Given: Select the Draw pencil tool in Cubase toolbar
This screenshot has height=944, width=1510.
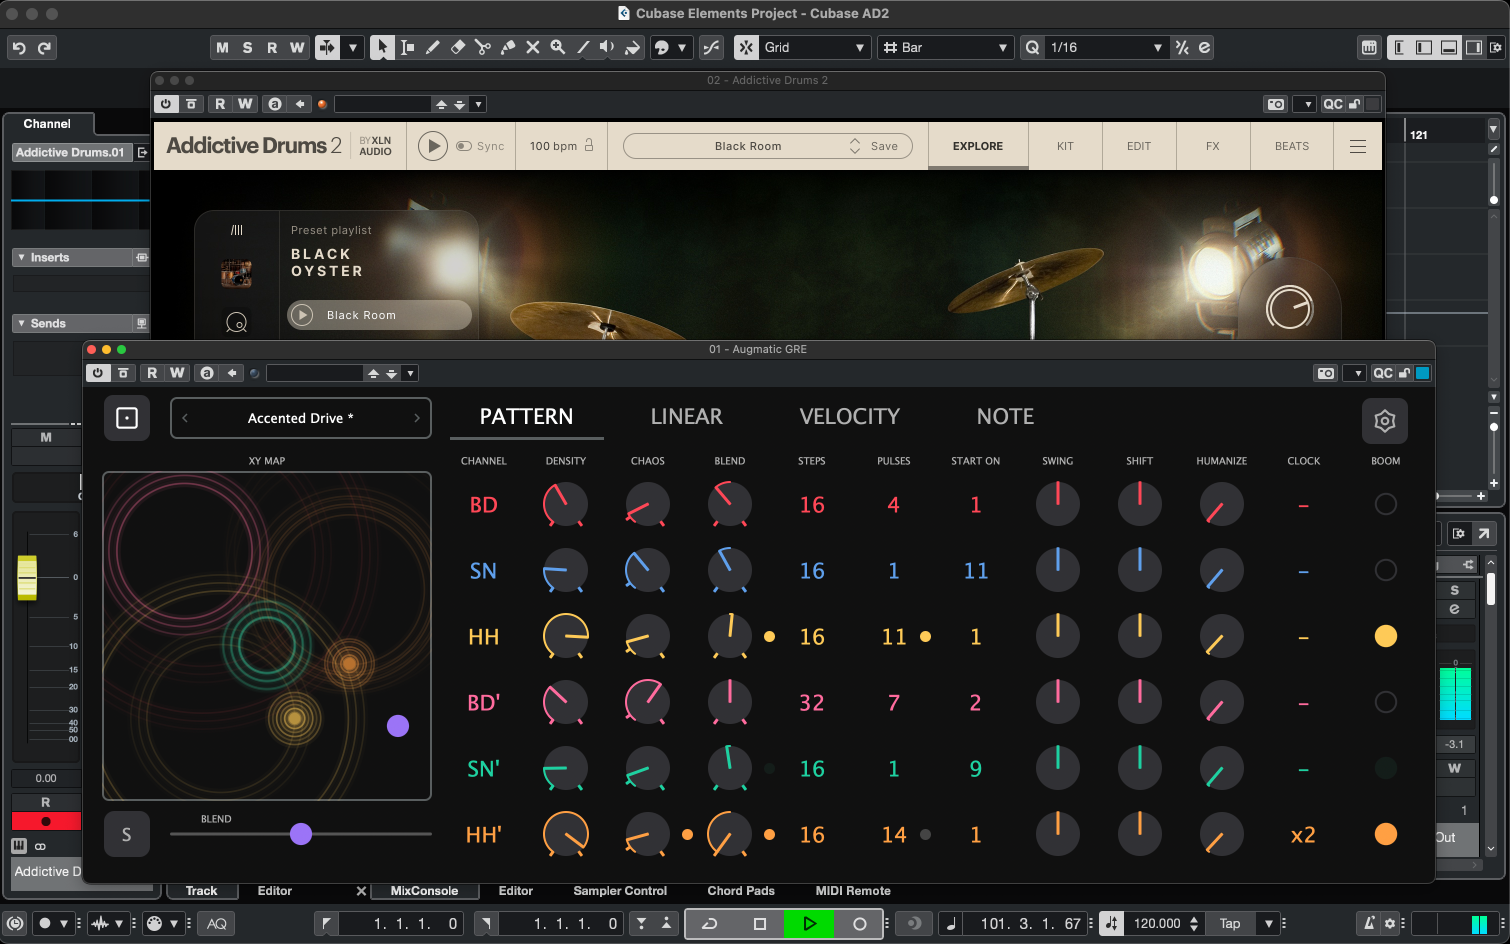Looking at the screenshot, I should point(432,47).
